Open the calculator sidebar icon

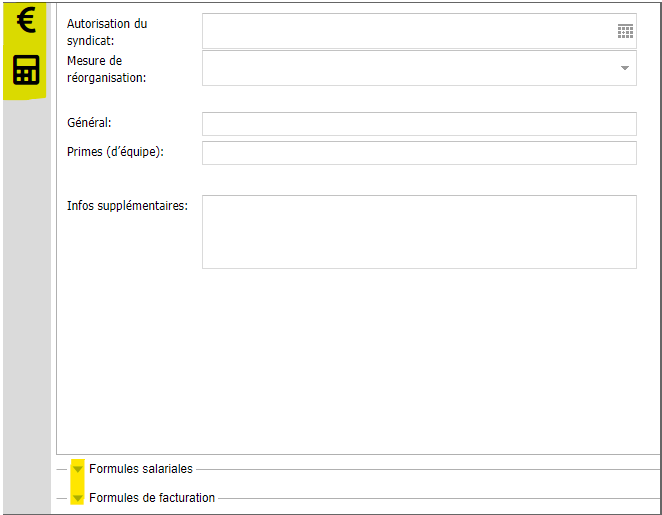click(26, 70)
